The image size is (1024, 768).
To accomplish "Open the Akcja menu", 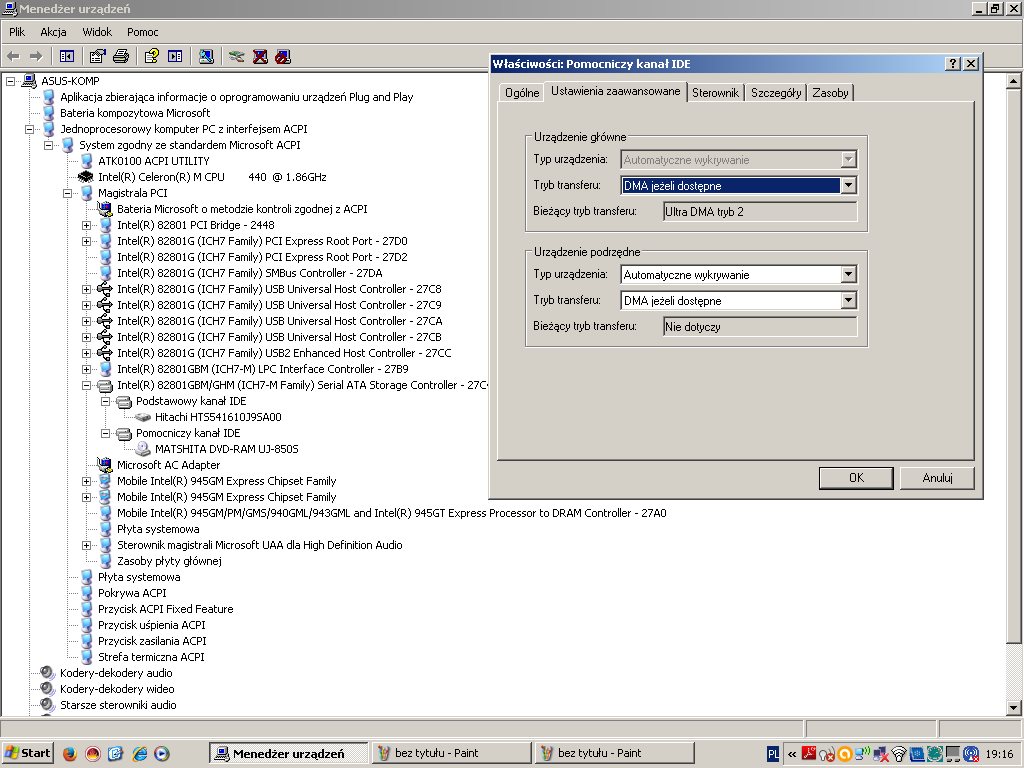I will click(x=53, y=32).
